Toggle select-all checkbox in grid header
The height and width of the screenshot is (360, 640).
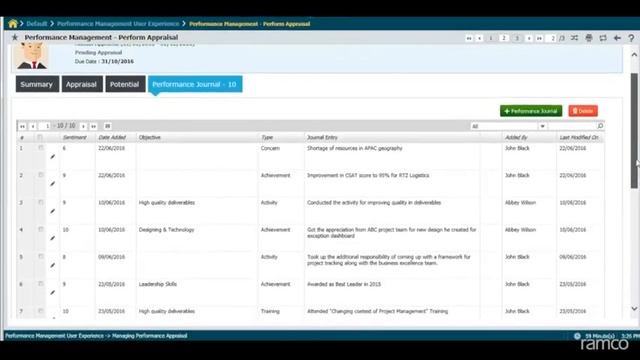coord(40,138)
